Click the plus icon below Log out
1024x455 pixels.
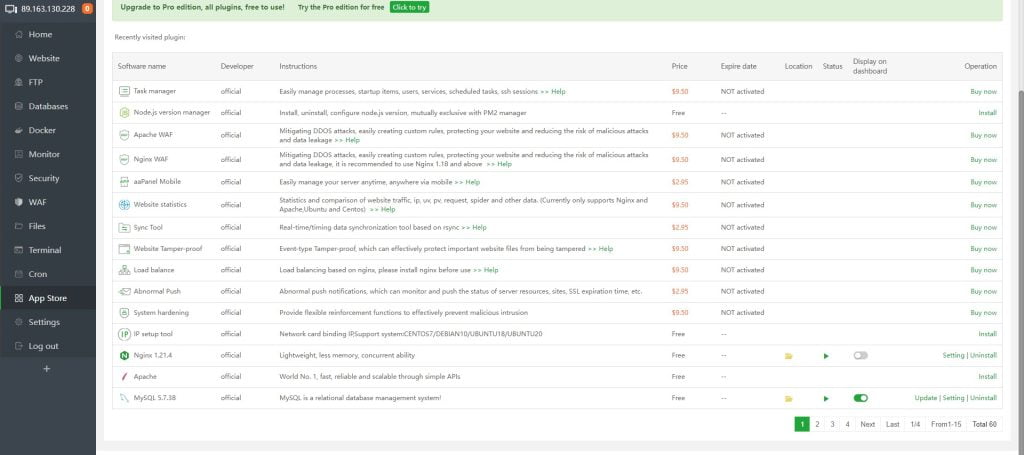pyautogui.click(x=46, y=369)
